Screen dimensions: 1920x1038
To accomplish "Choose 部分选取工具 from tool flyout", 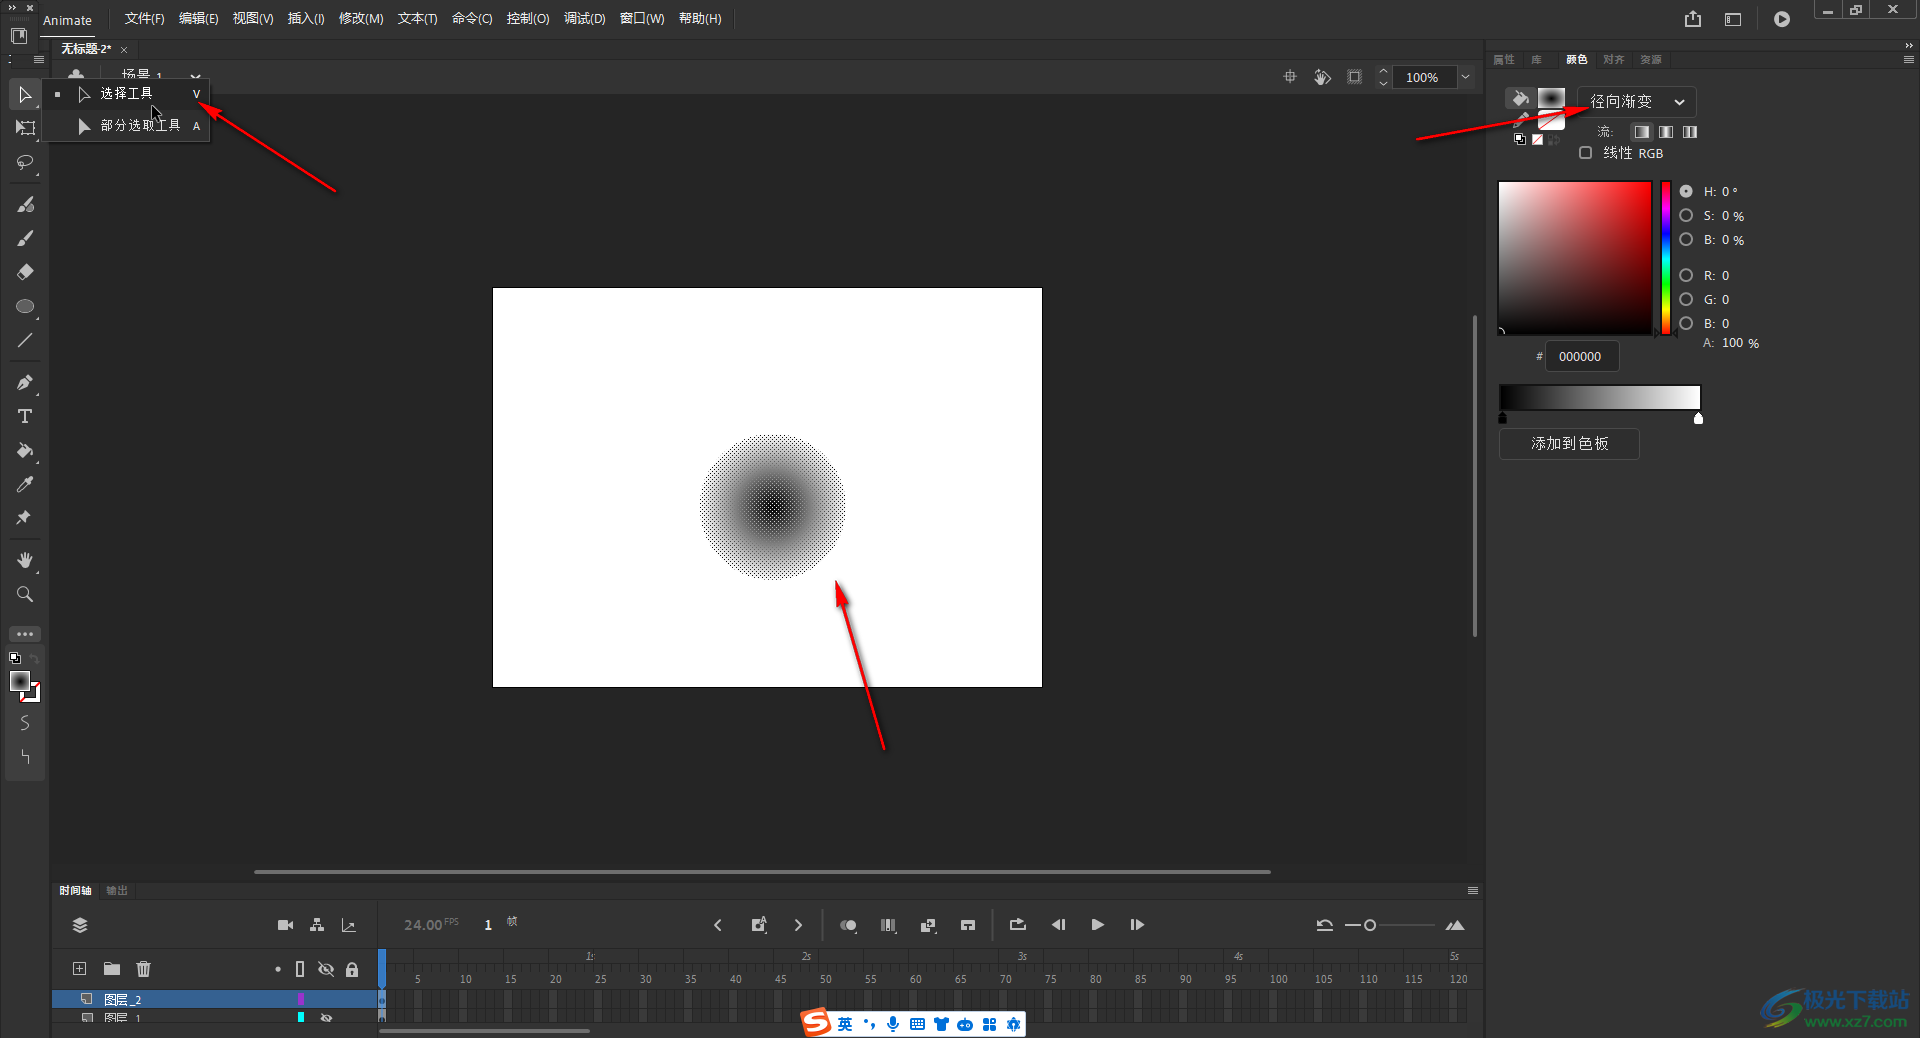I will click(x=128, y=125).
